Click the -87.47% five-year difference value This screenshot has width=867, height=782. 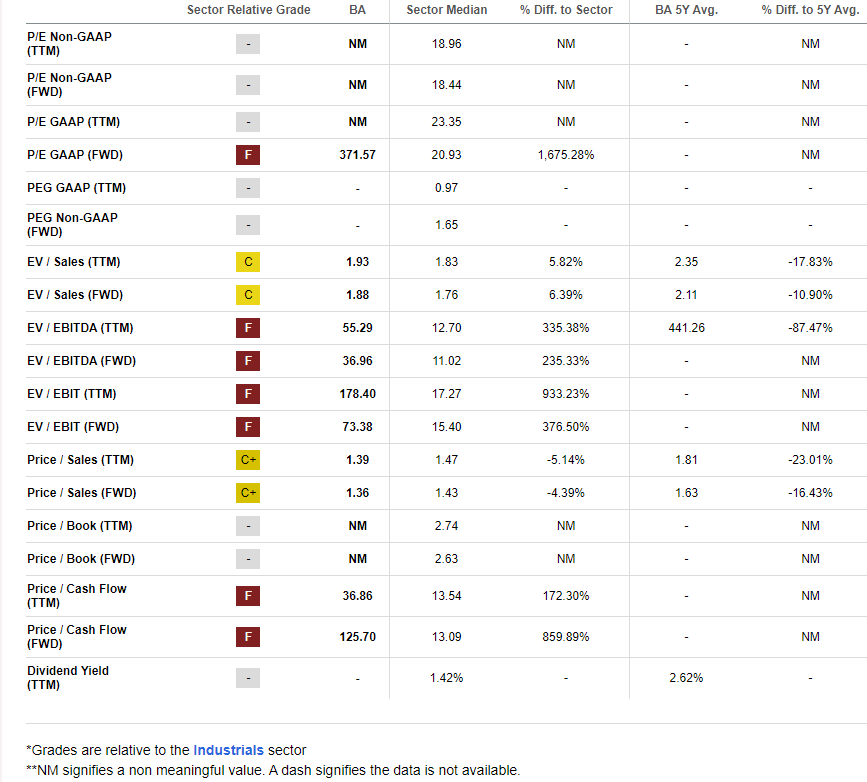810,328
